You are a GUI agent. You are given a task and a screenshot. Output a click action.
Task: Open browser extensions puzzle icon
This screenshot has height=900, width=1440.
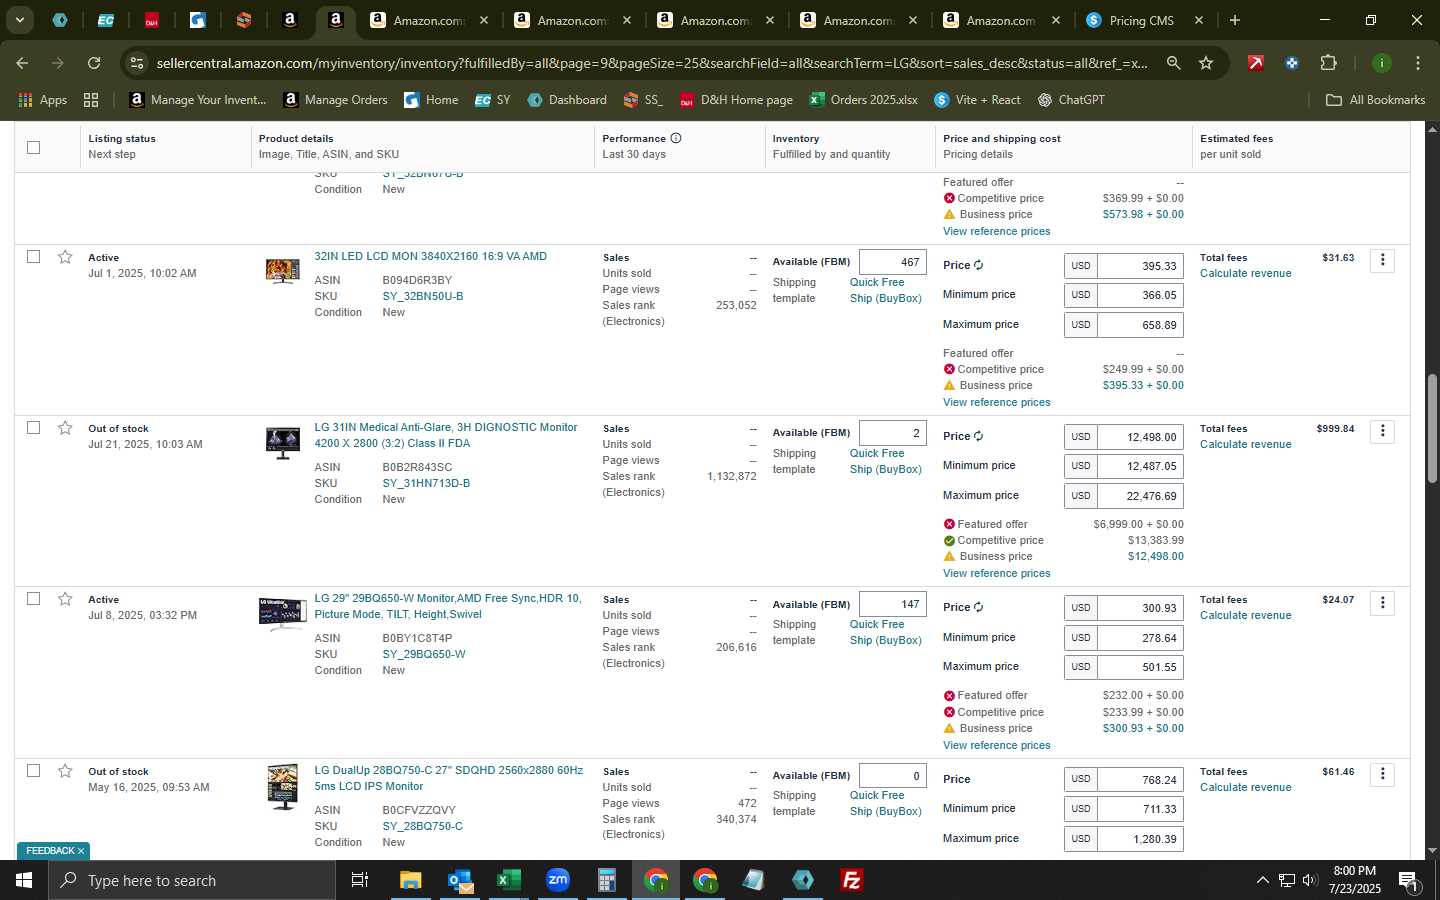tap(1328, 63)
